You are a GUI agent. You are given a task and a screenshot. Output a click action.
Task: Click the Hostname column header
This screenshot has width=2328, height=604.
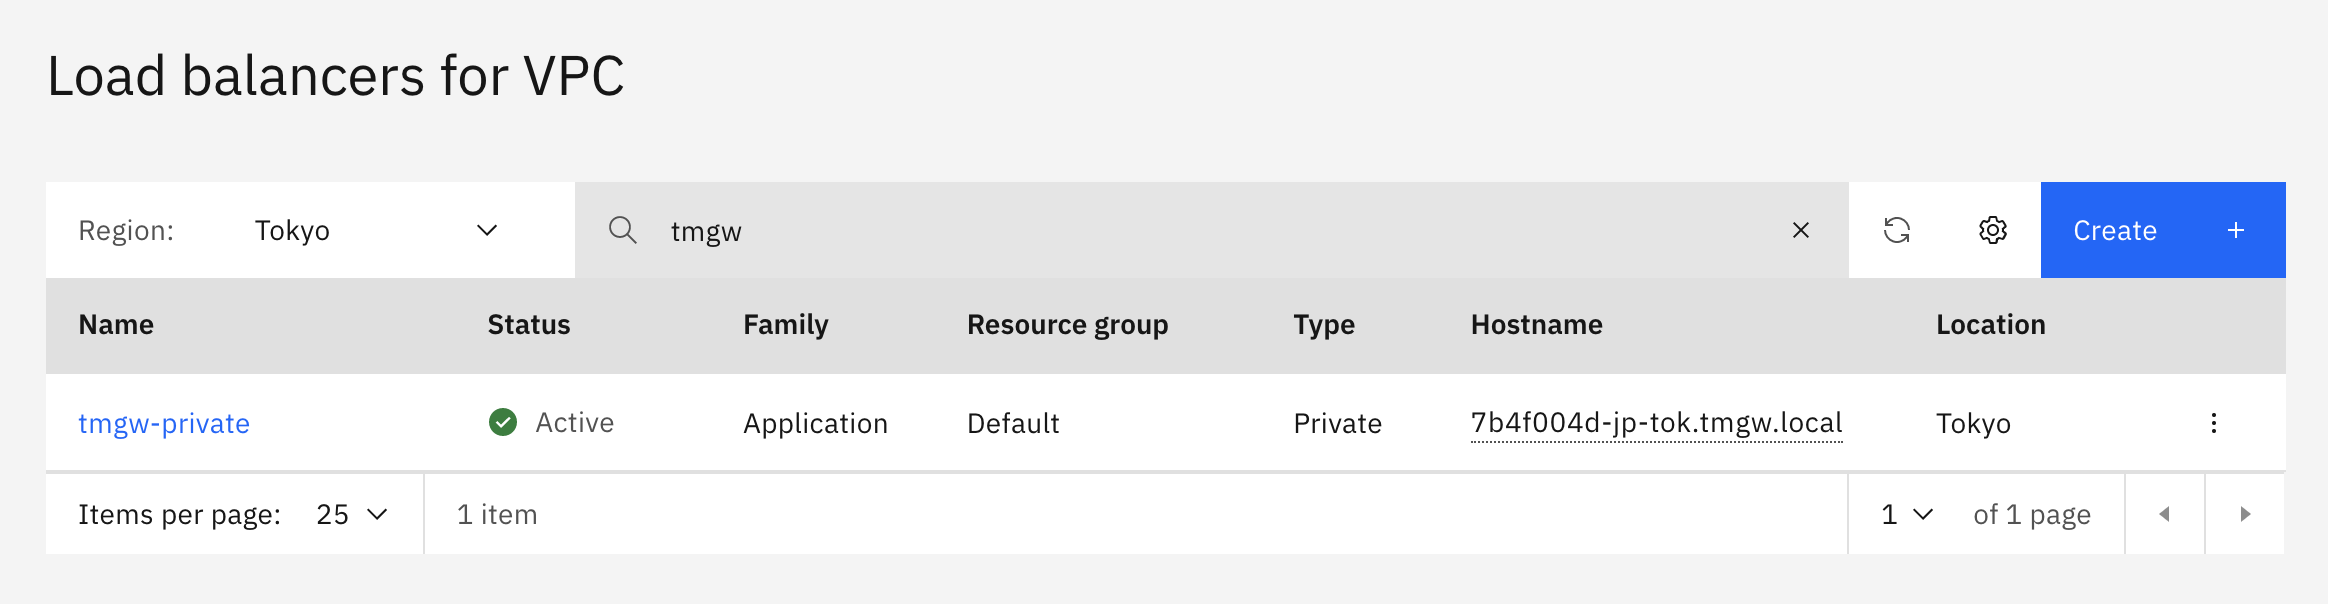click(x=1536, y=325)
